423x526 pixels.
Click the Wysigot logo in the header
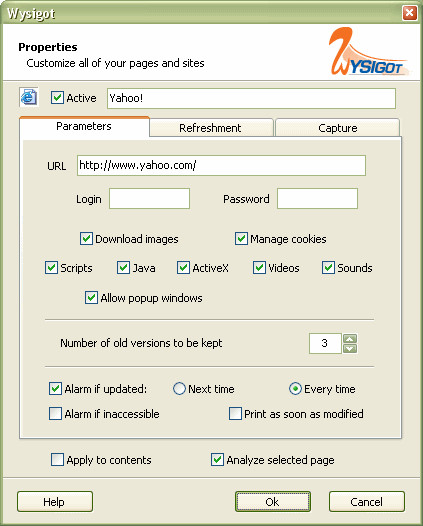coord(368,52)
